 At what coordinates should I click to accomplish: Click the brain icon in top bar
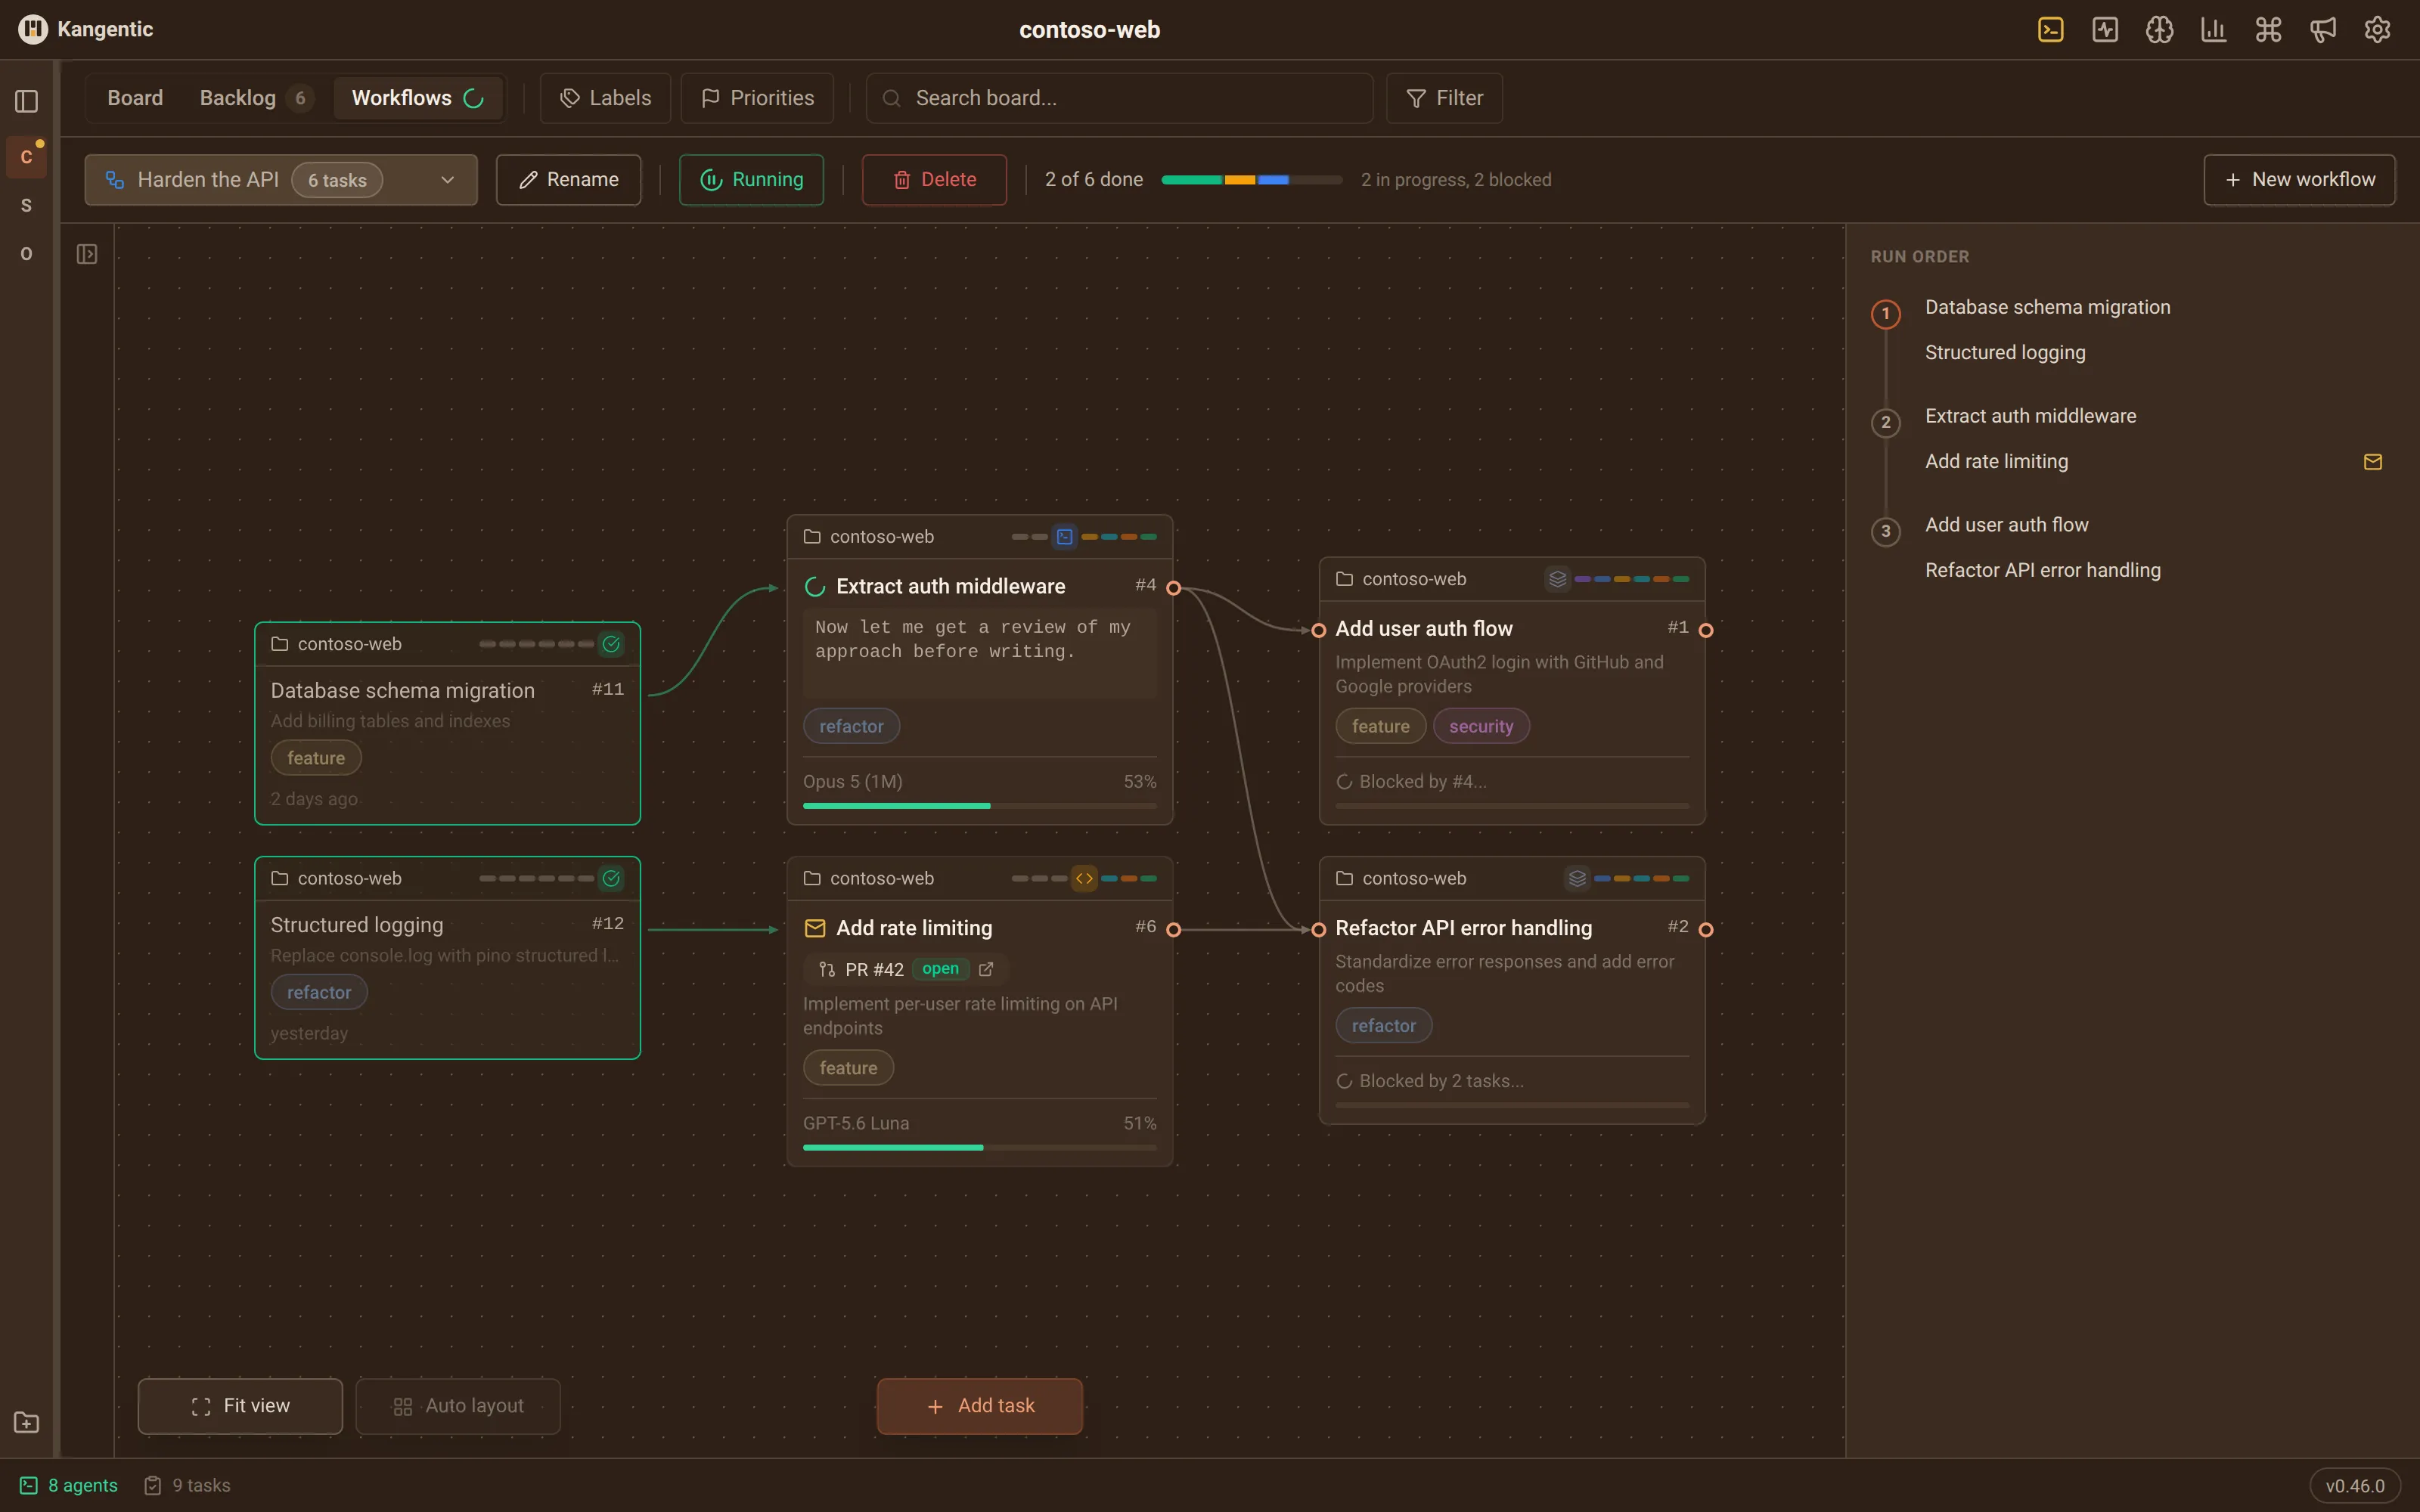coord(2159,30)
